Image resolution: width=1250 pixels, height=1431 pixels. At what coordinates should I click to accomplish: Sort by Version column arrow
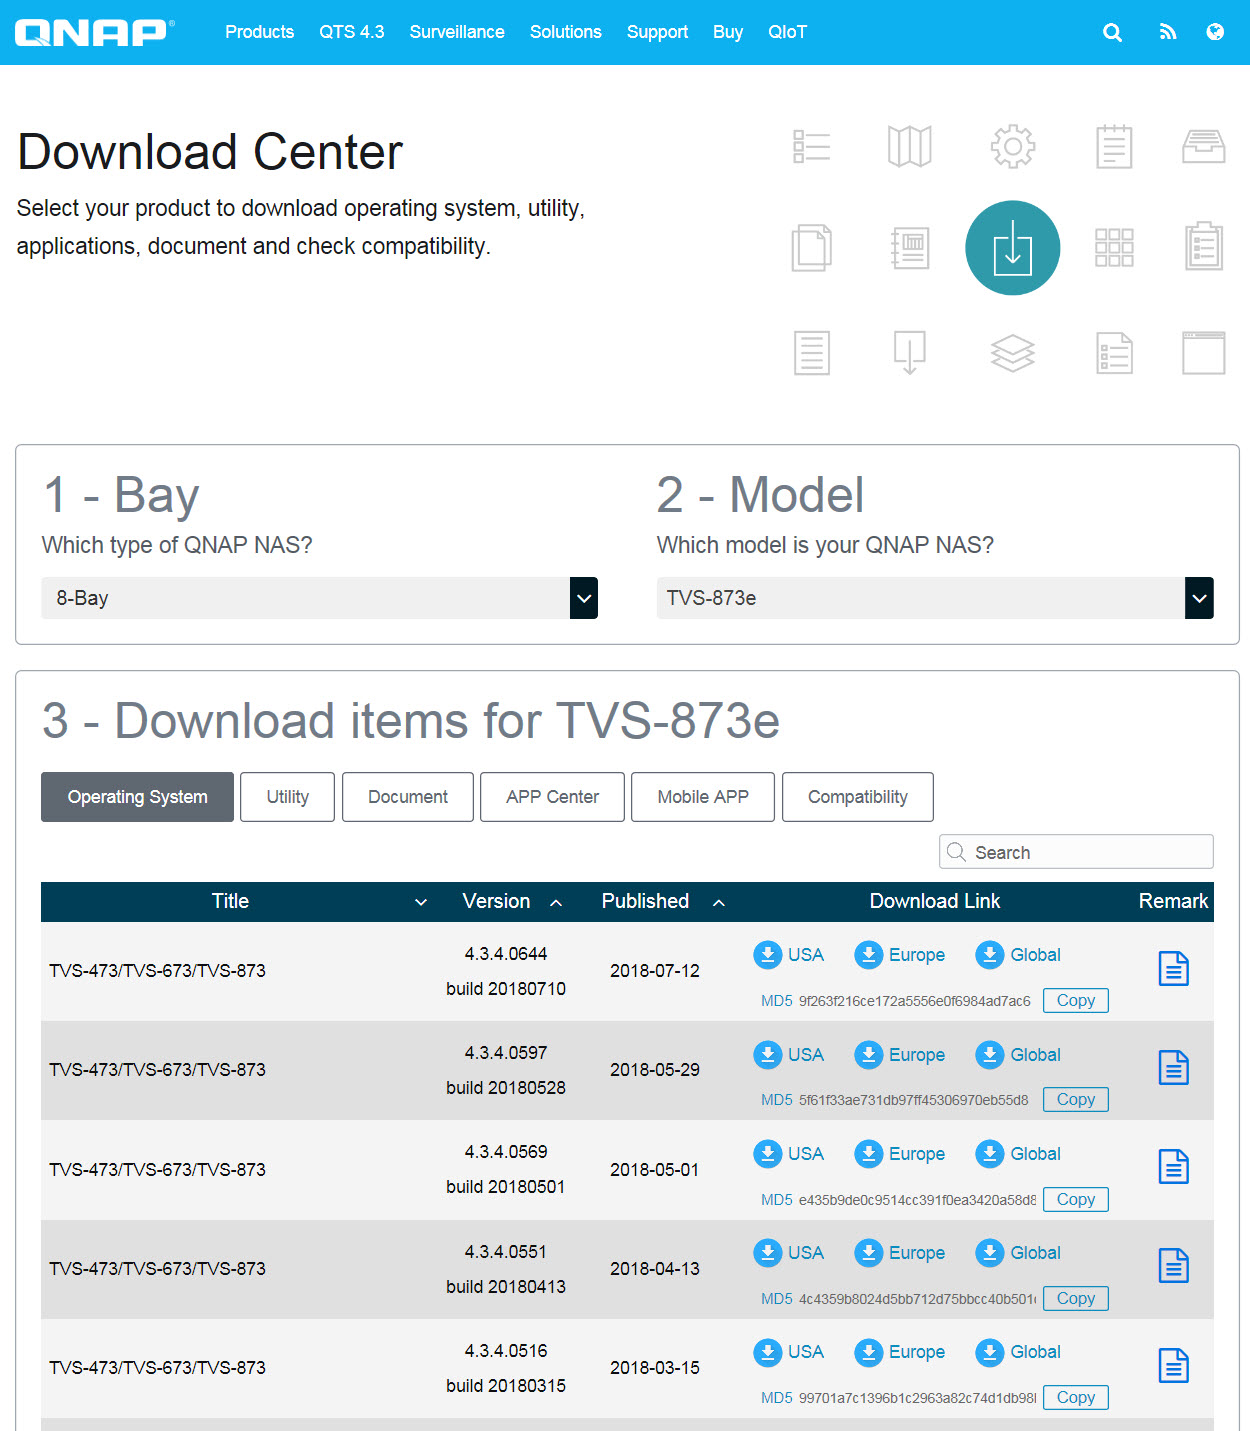point(556,902)
